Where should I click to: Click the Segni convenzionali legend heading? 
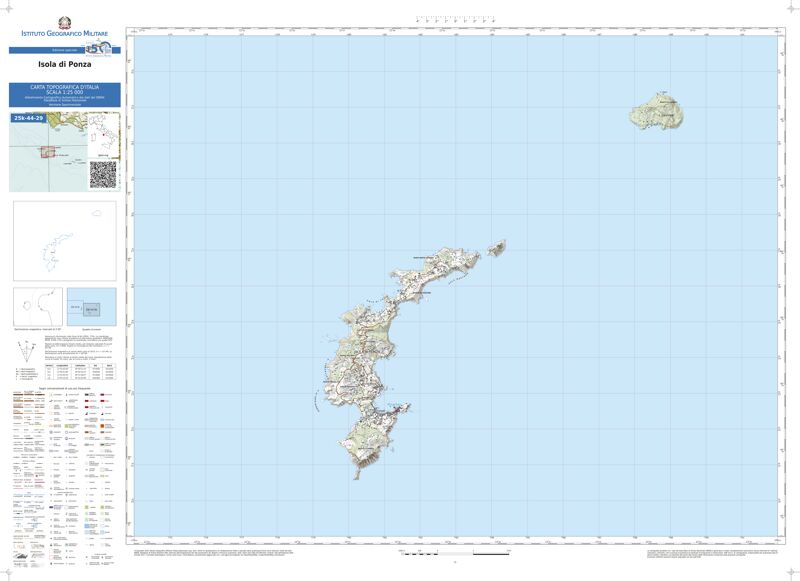tap(64, 388)
